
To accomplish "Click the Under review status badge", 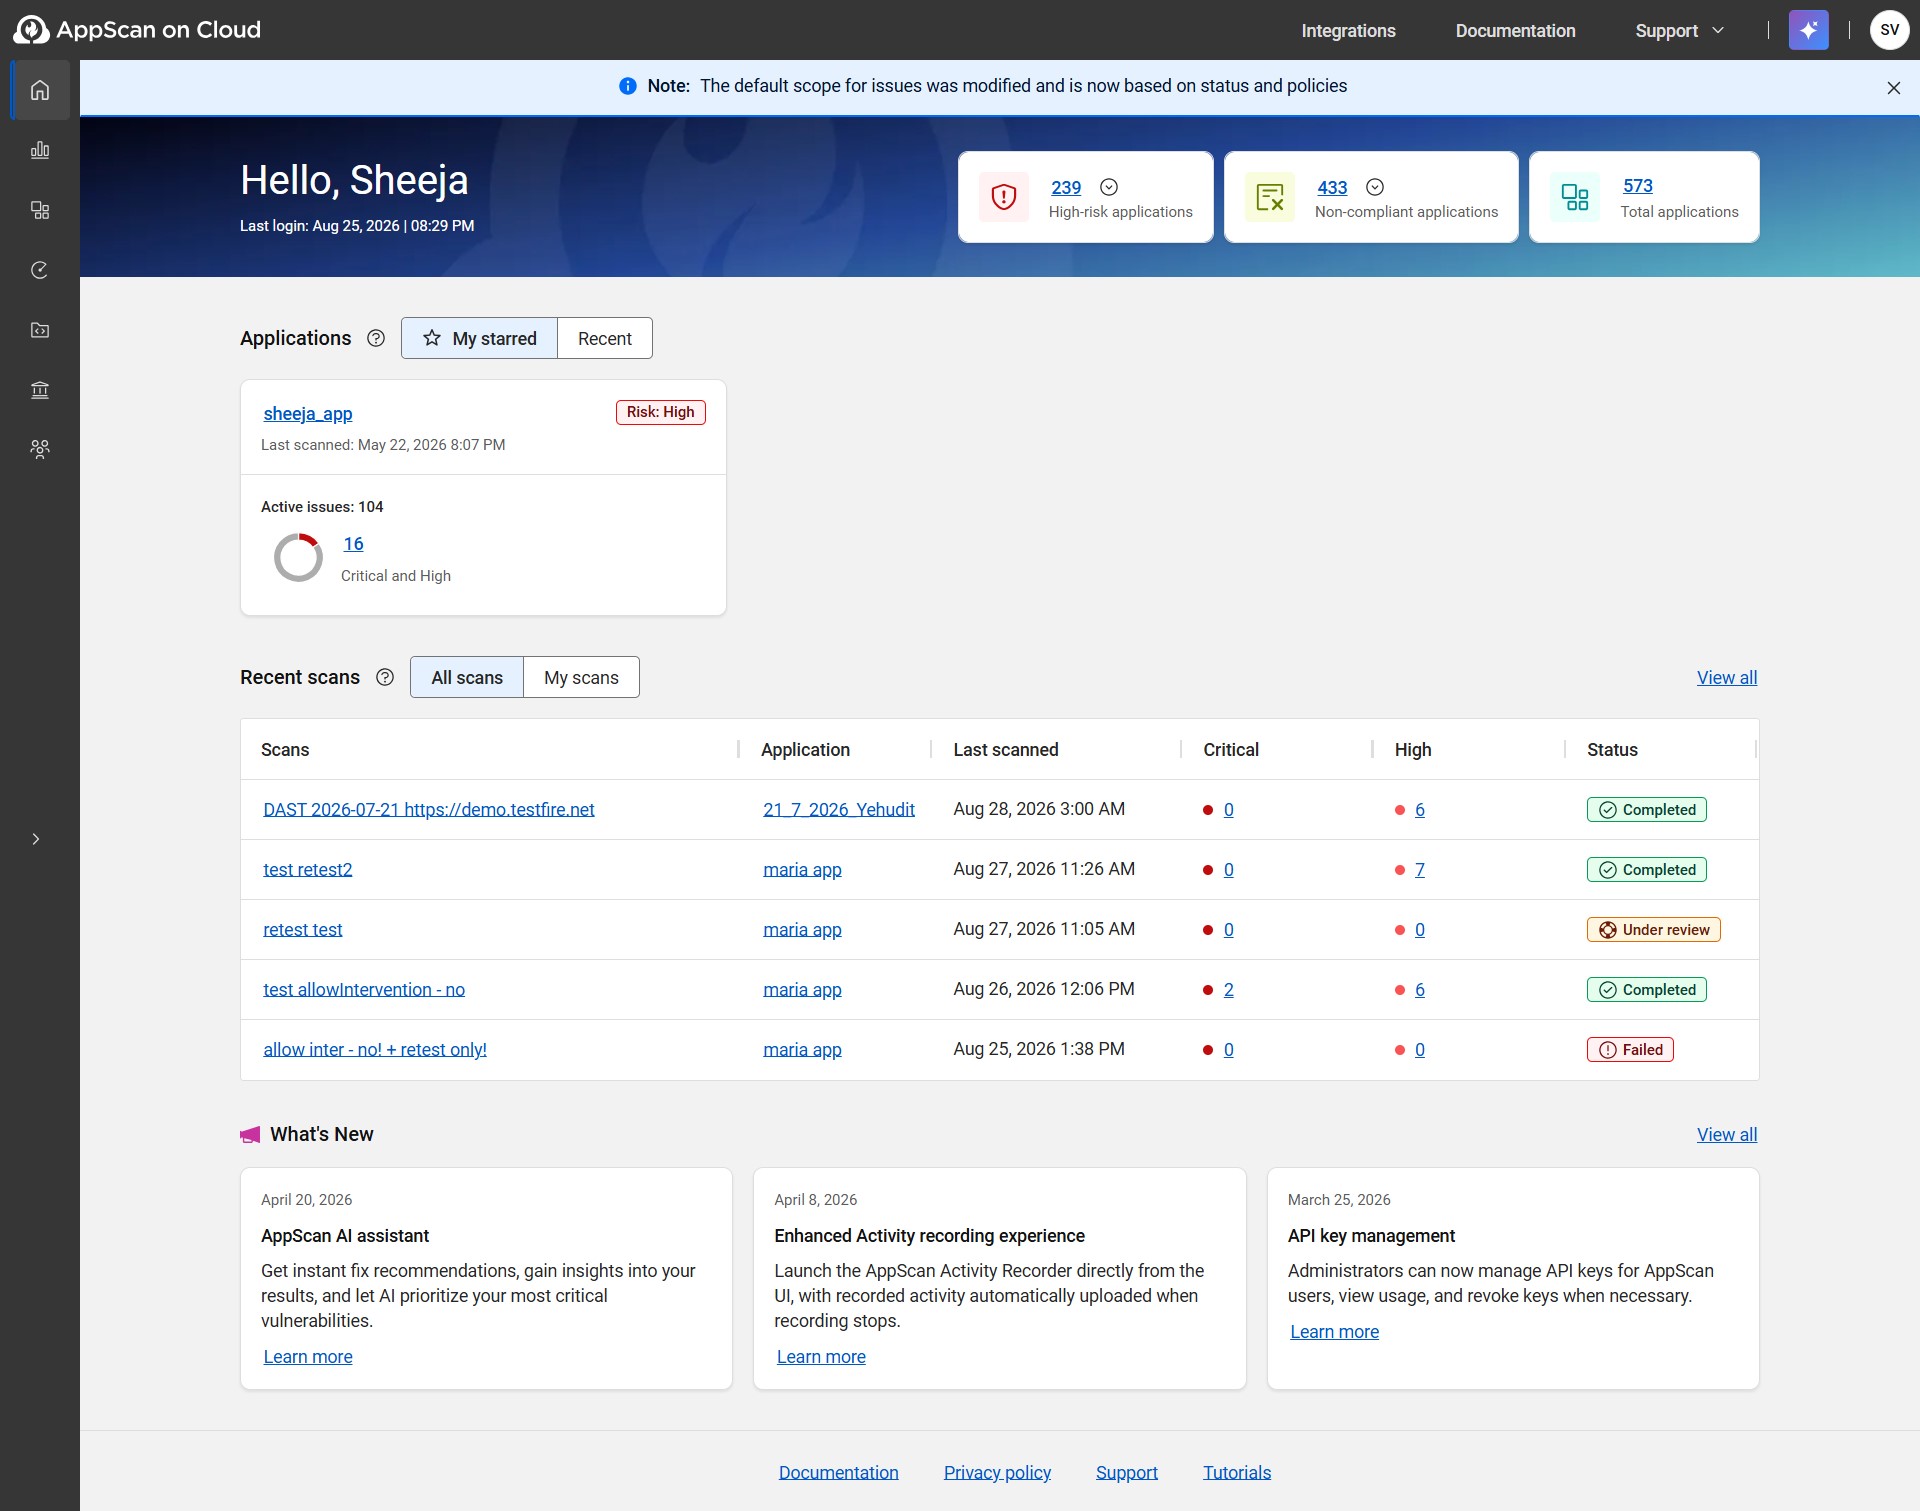I will pyautogui.click(x=1653, y=930).
